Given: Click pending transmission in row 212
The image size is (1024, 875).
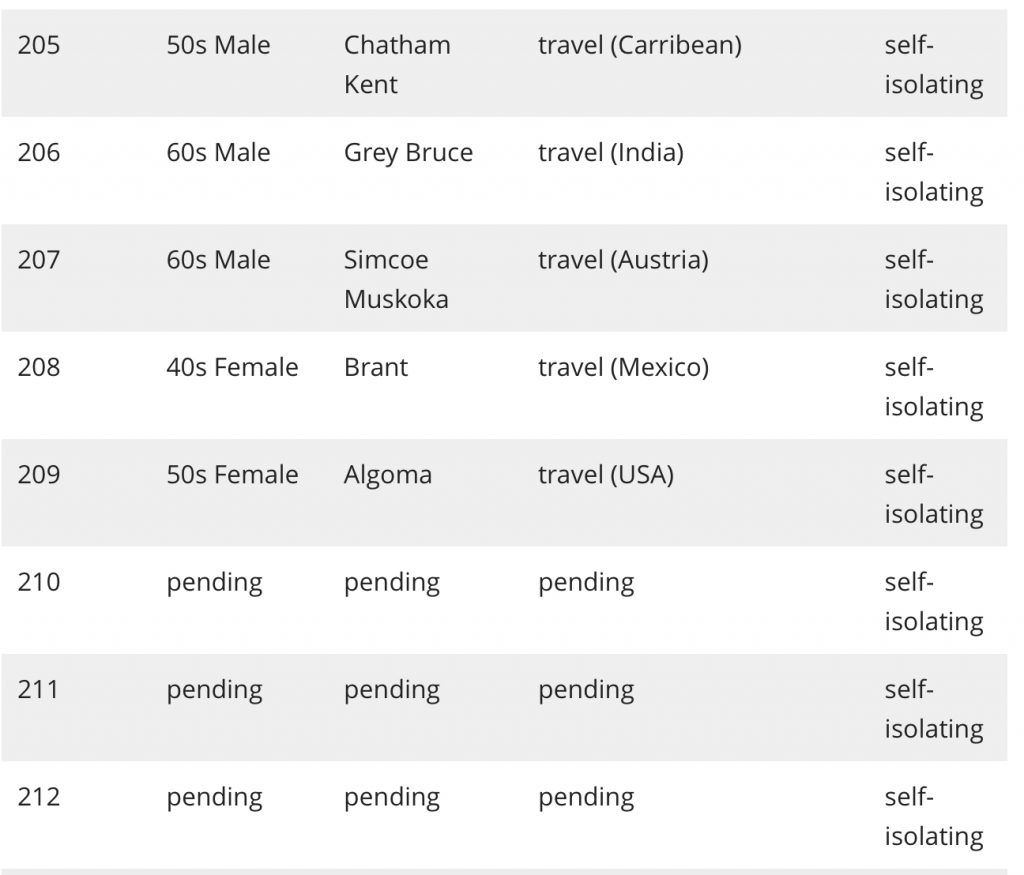Looking at the screenshot, I should [x=586, y=798].
